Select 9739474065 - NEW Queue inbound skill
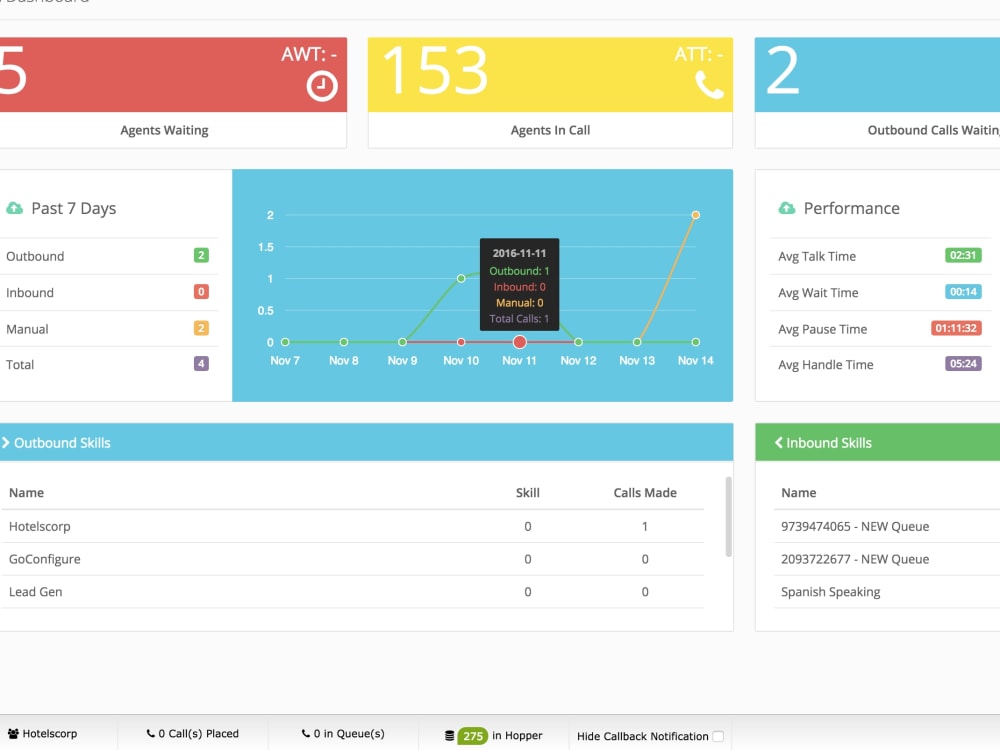The image size is (1000, 750). coord(855,526)
